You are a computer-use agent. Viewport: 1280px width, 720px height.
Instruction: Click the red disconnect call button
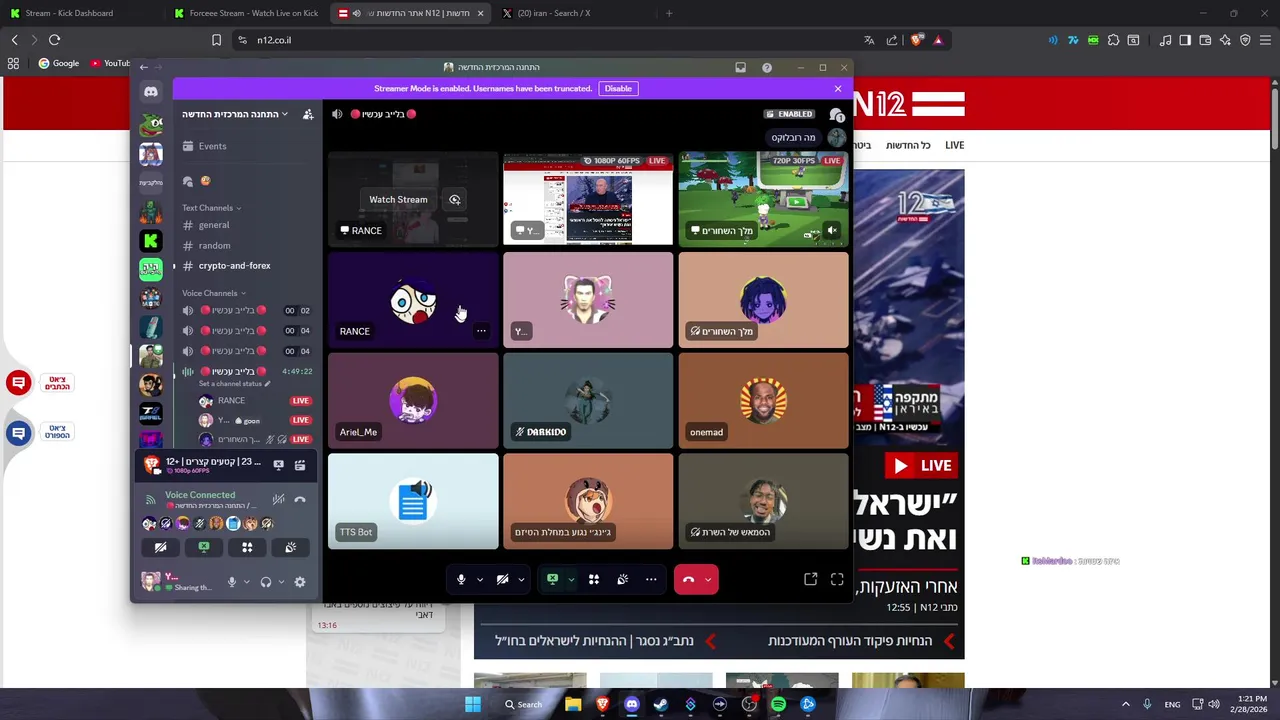click(688, 579)
